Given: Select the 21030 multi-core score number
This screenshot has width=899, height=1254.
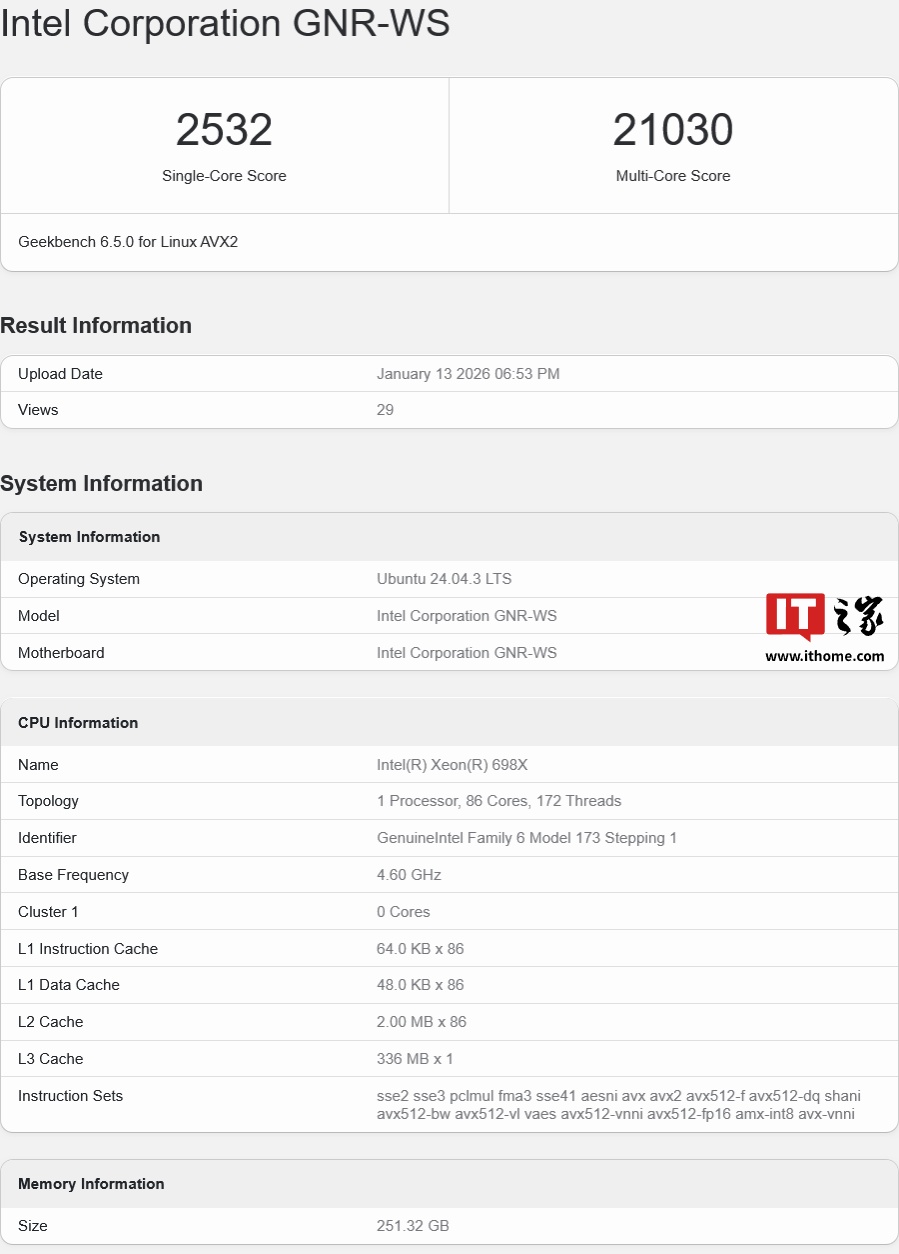Looking at the screenshot, I should (673, 130).
